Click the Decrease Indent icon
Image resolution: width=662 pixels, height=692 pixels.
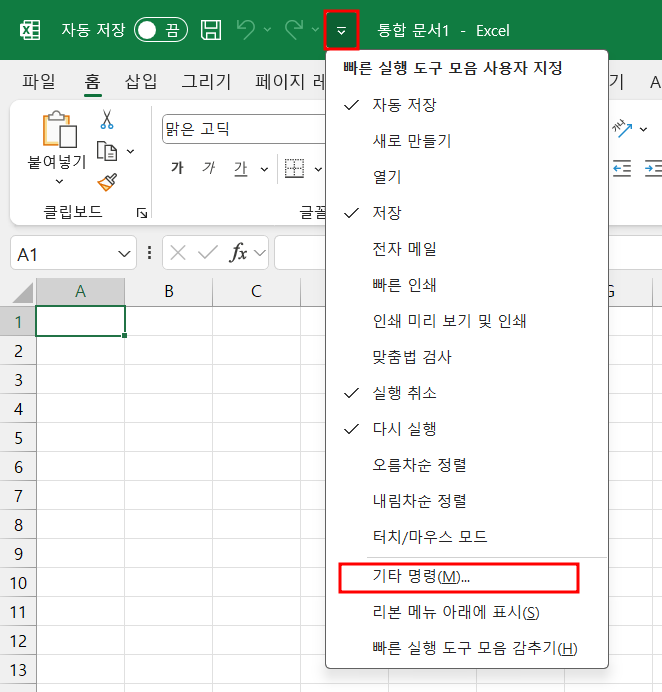[622, 168]
